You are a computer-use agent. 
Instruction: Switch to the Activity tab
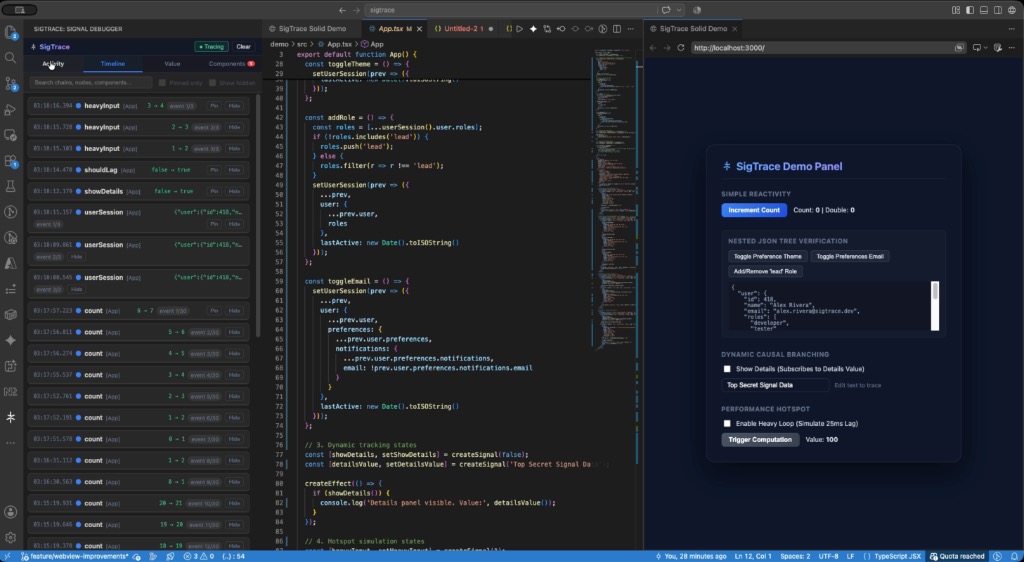54,64
